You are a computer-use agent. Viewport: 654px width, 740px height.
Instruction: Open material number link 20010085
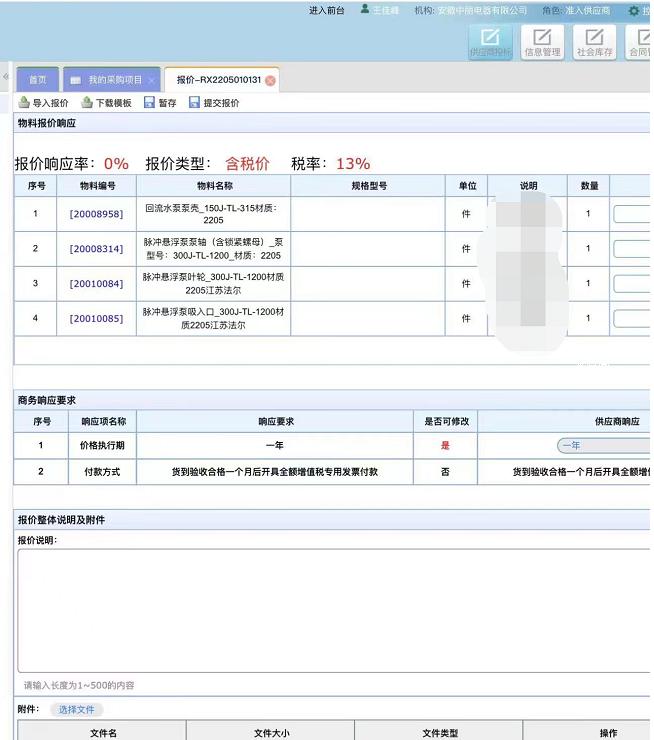click(x=96, y=319)
